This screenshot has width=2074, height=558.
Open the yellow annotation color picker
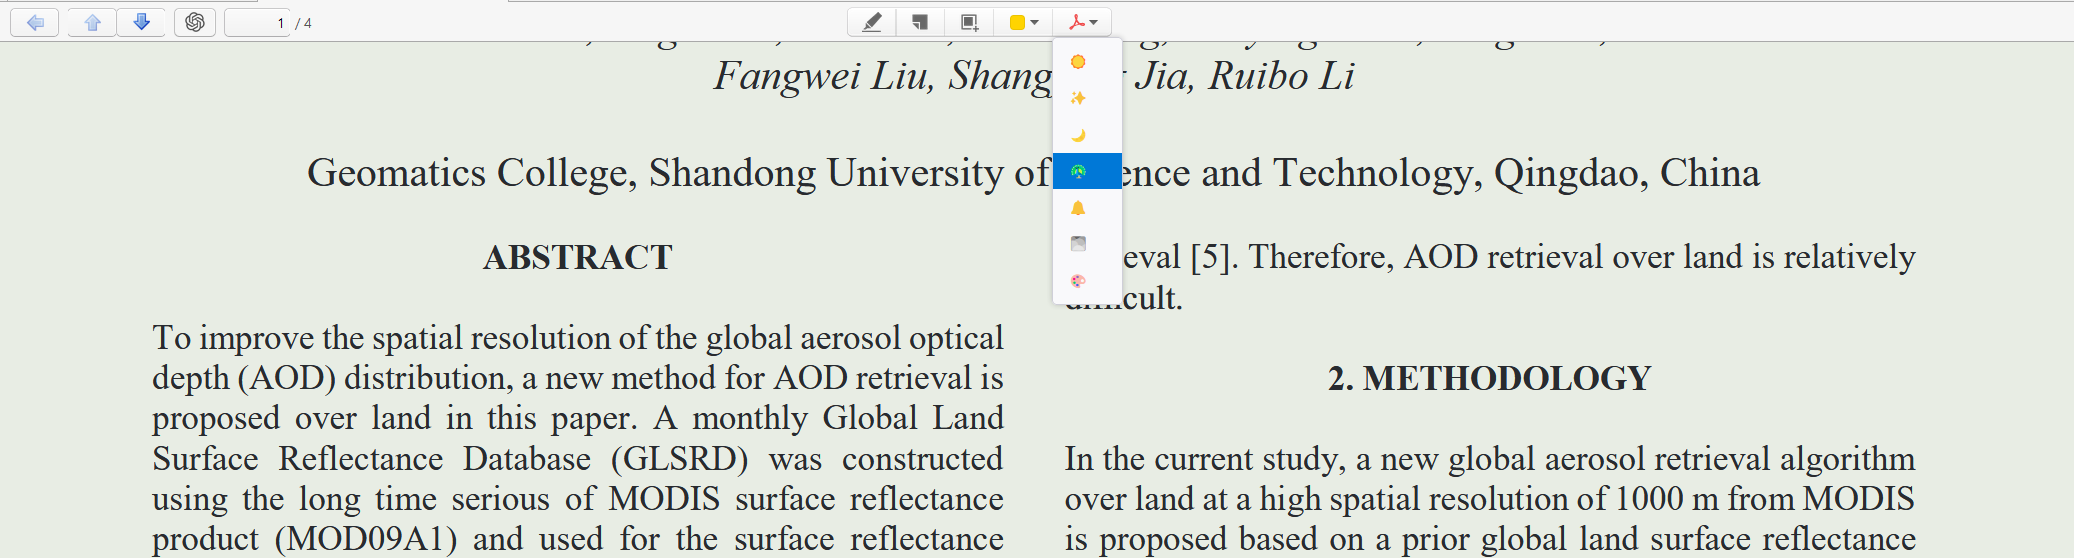[x=1024, y=22]
